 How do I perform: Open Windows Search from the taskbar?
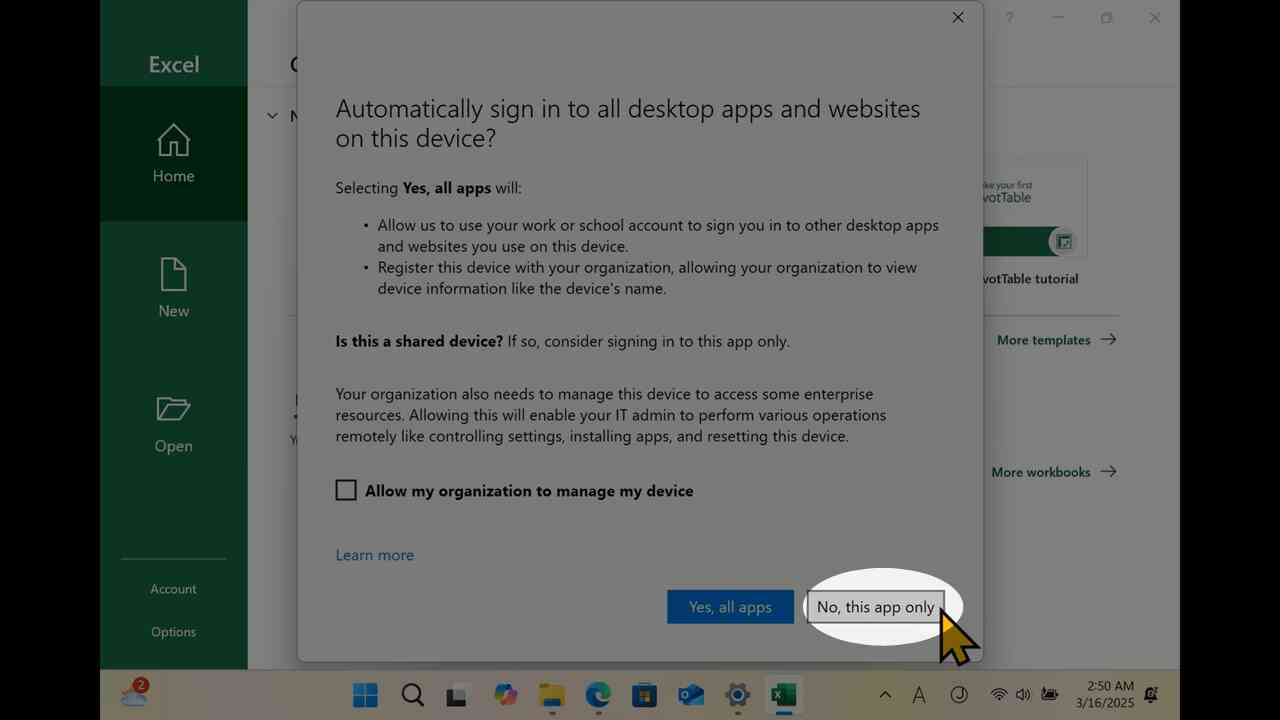(412, 694)
